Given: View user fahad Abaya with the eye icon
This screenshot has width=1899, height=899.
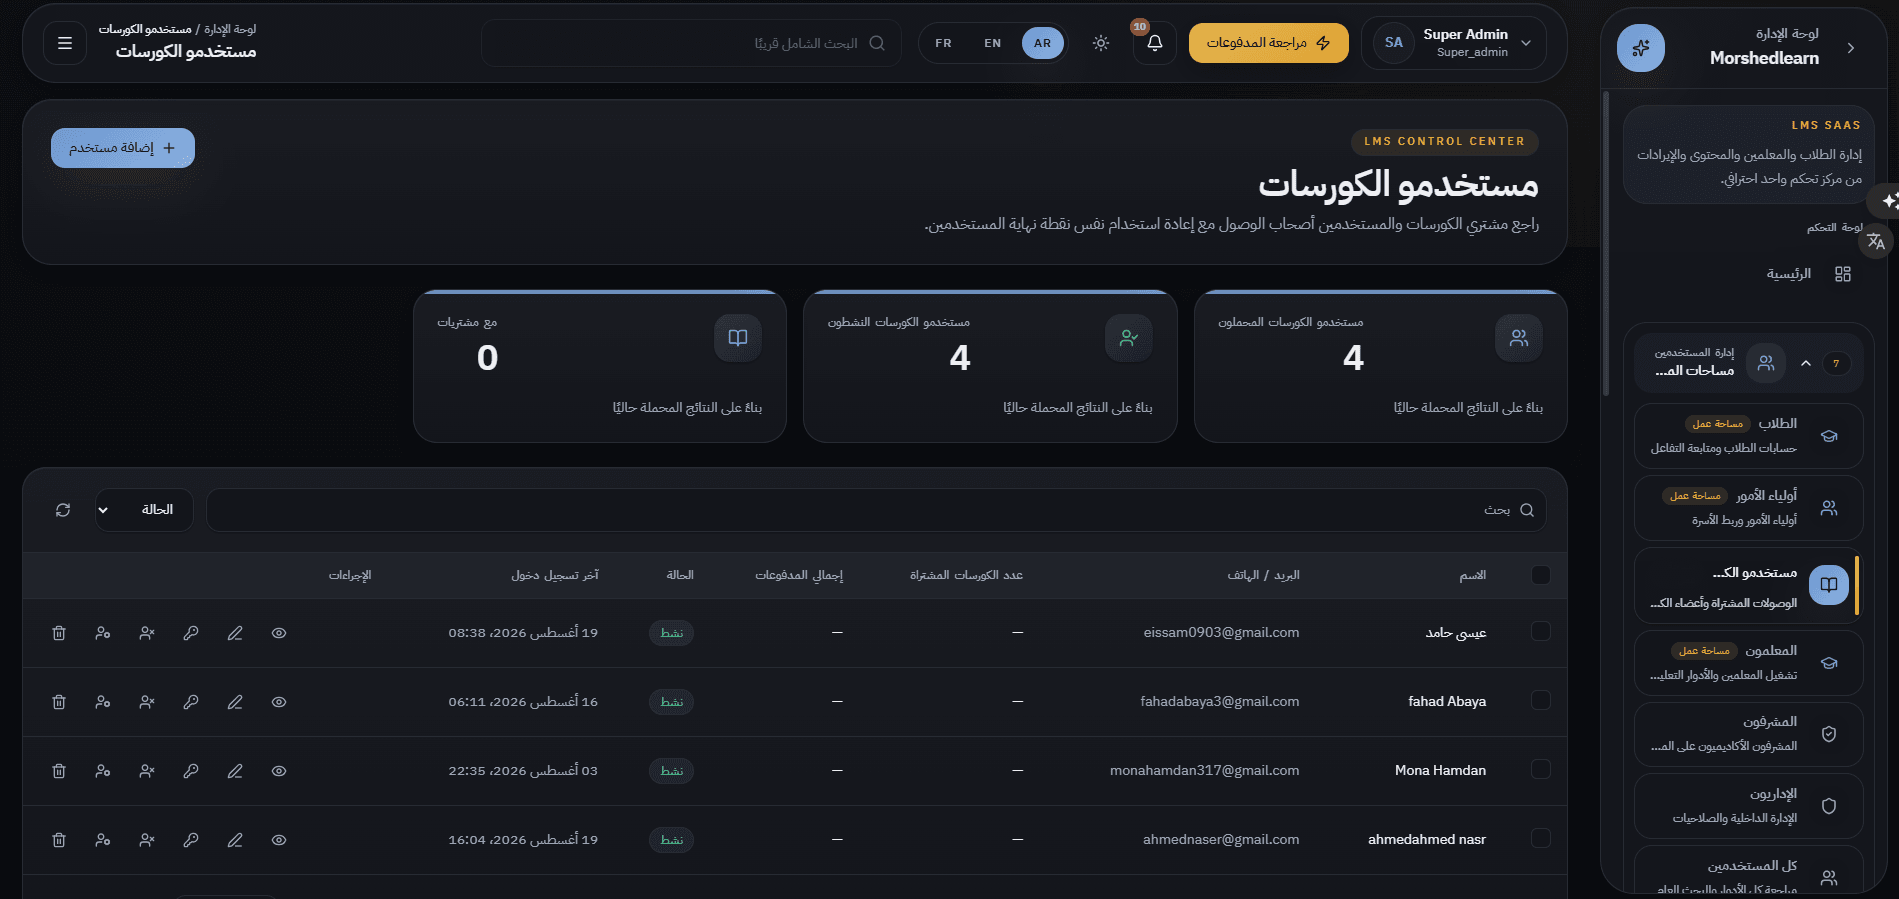Looking at the screenshot, I should point(279,702).
